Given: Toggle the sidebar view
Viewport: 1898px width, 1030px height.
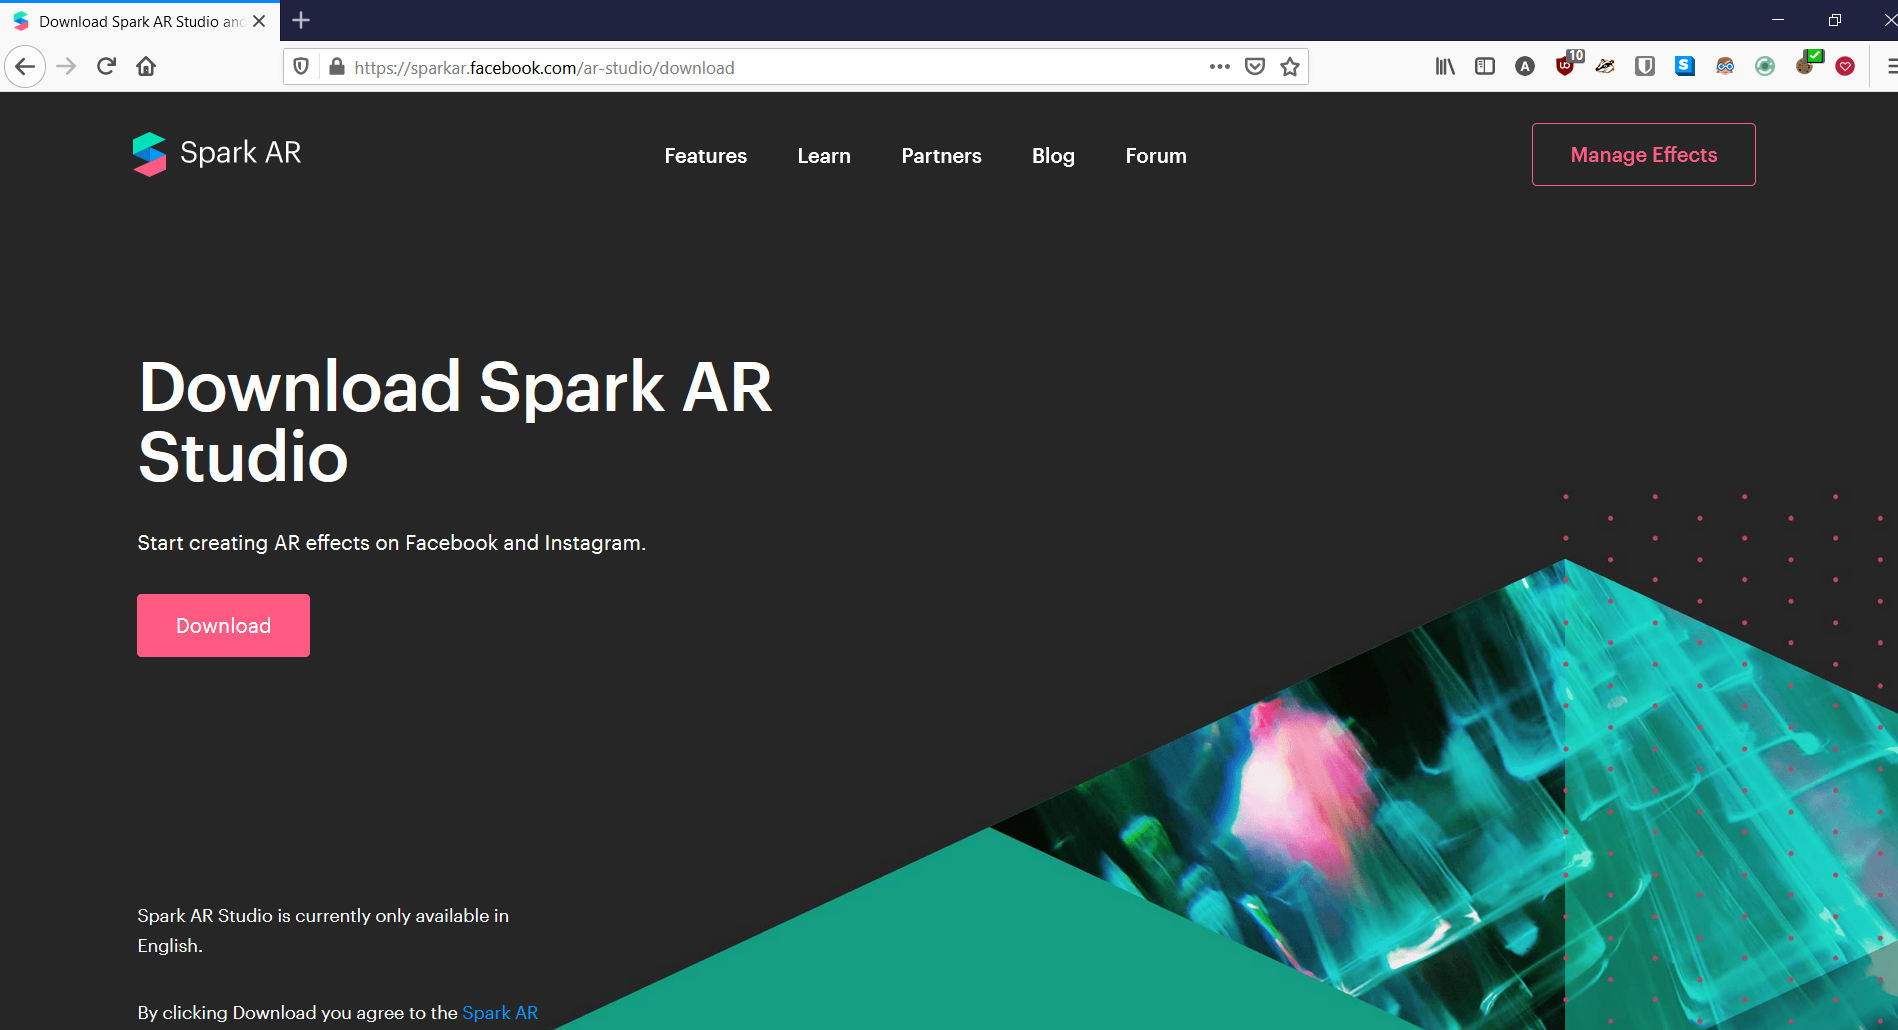Looking at the screenshot, I should (x=1484, y=66).
